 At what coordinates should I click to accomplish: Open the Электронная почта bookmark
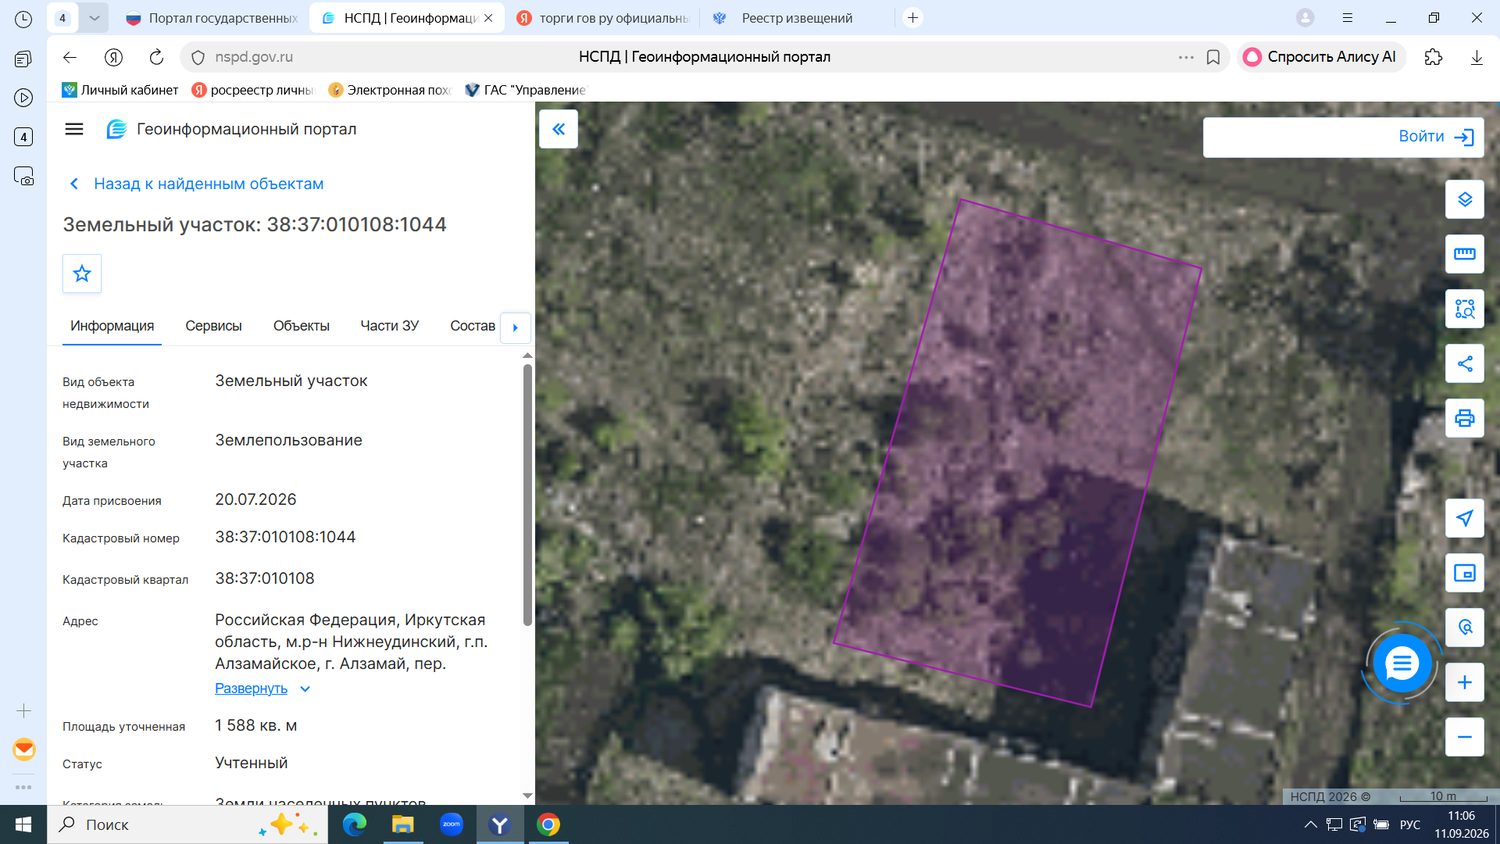coord(389,90)
